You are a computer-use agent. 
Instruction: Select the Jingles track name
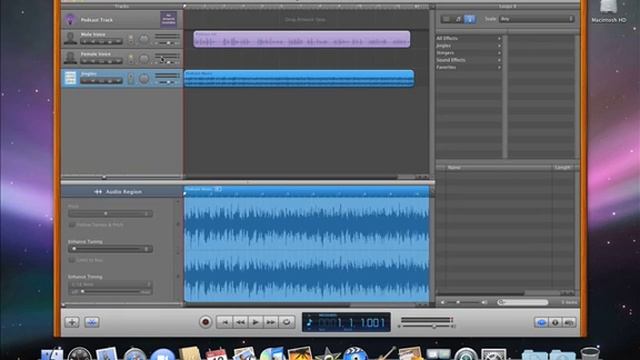tap(89, 74)
